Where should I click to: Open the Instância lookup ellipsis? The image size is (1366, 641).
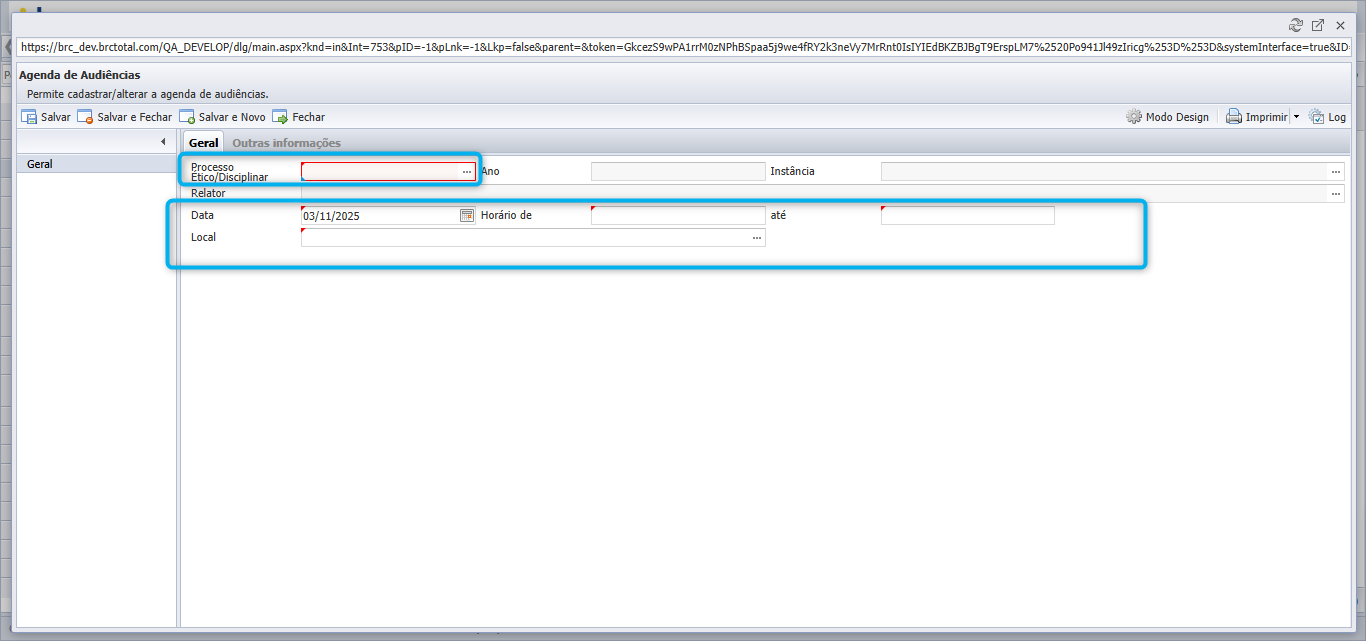coord(1336,172)
